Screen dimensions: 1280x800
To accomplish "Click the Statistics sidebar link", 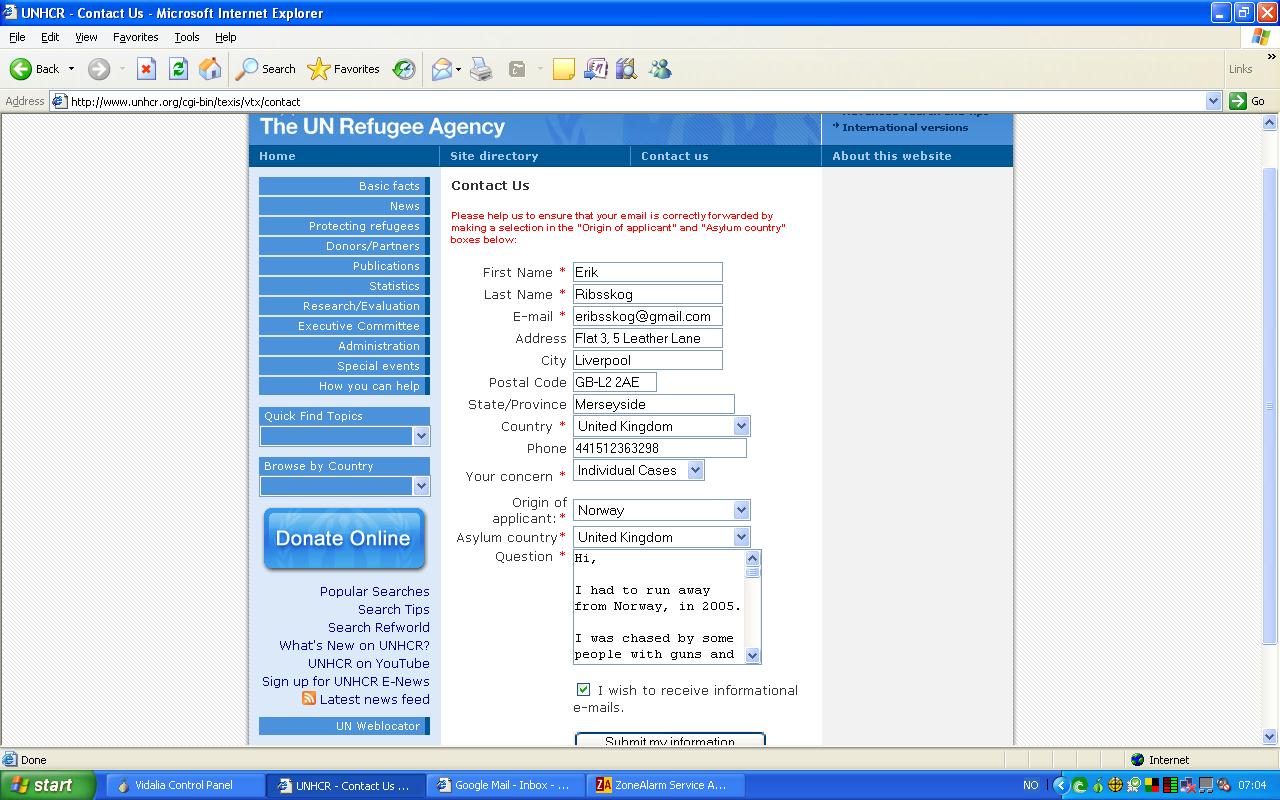I will 344,286.
